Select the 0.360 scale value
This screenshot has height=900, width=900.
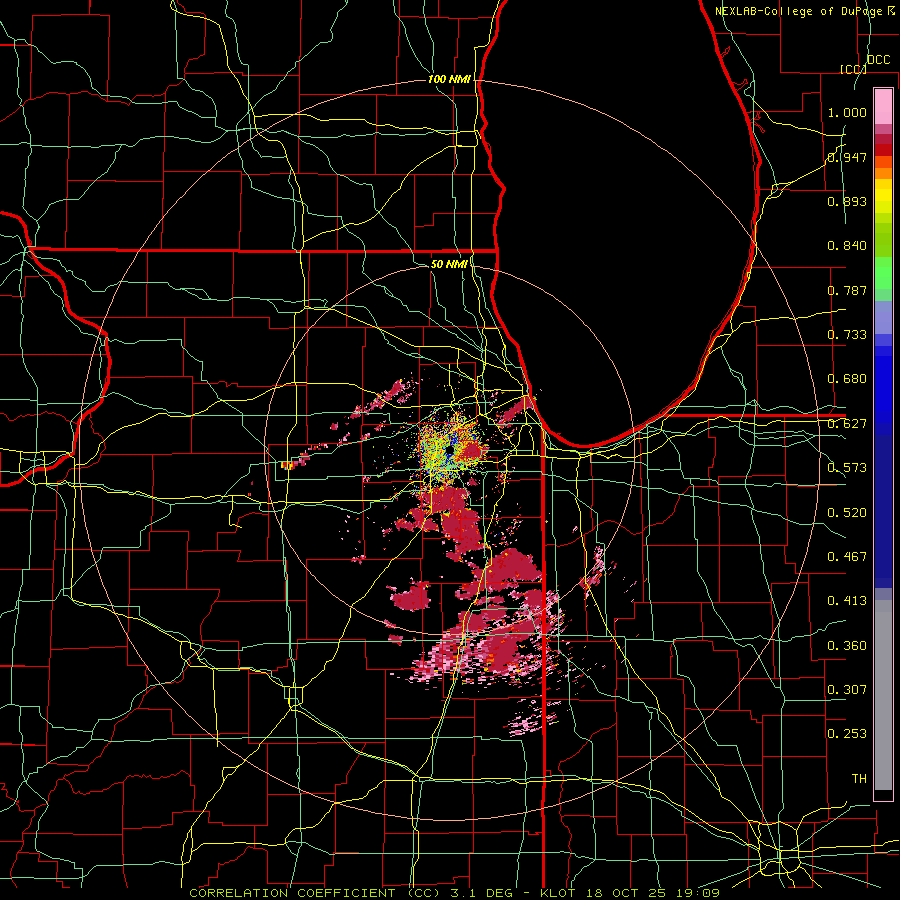point(847,646)
